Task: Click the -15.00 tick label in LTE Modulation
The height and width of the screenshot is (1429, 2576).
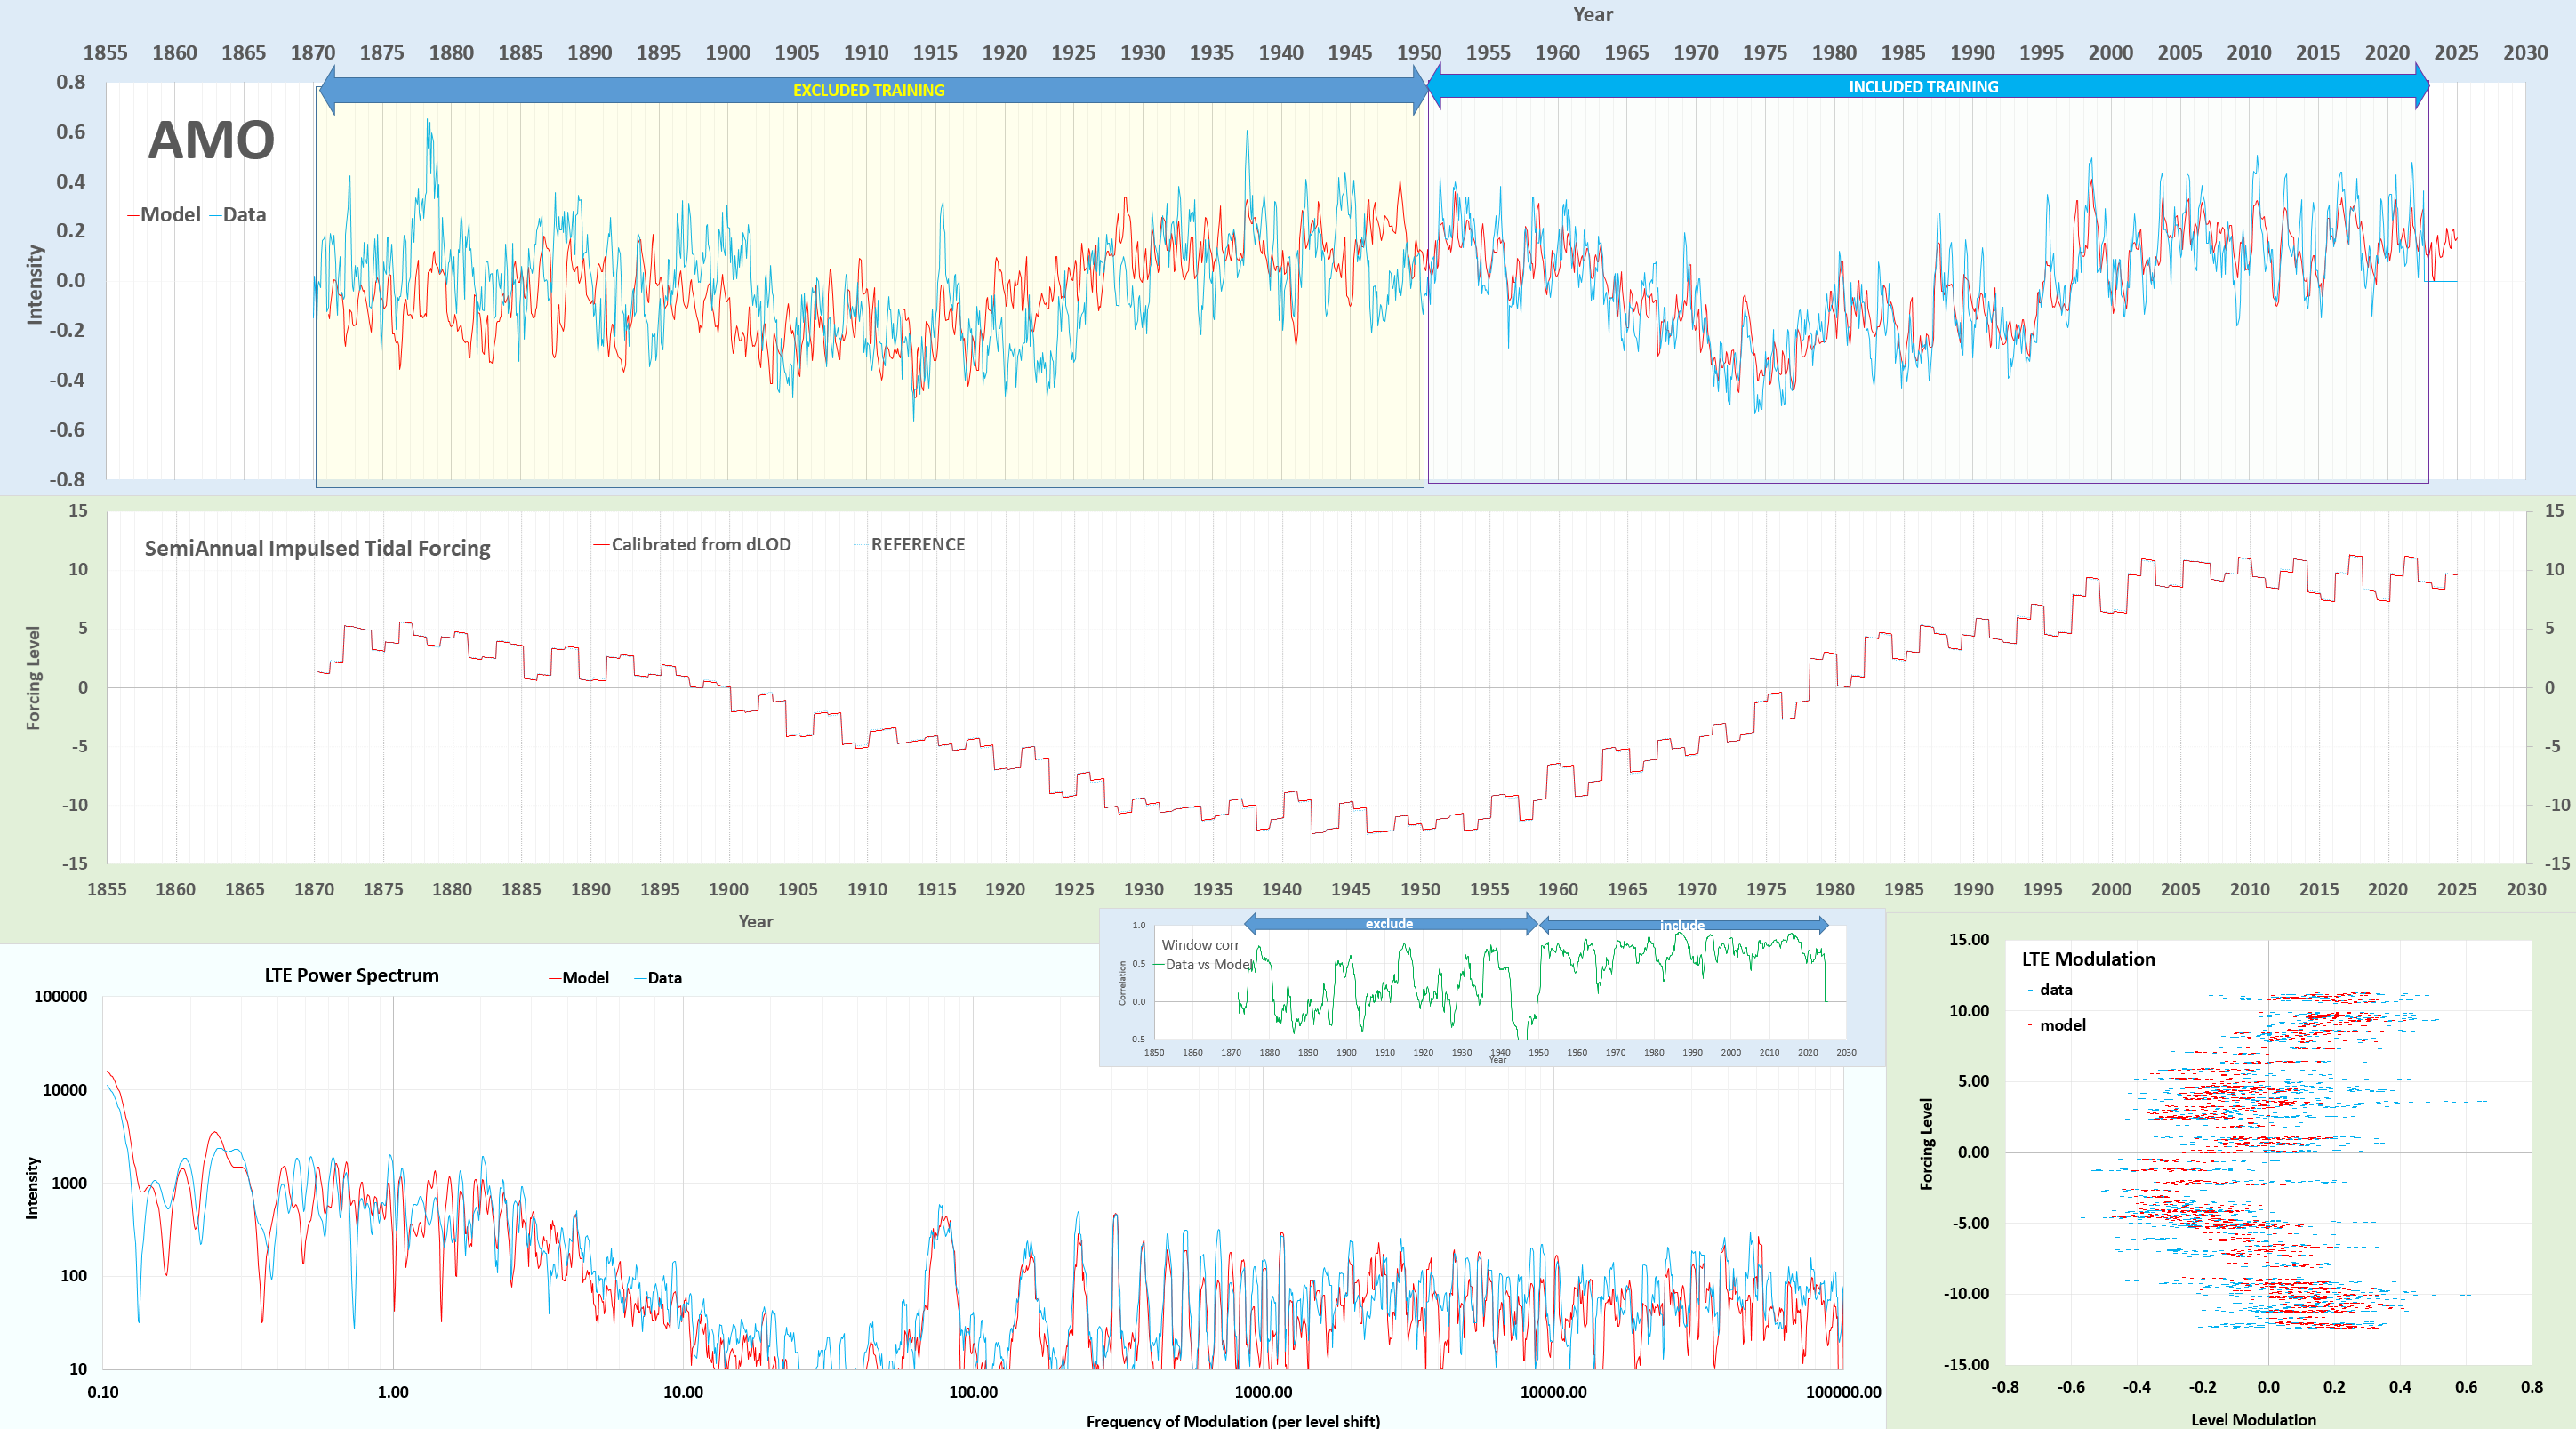Action: (x=1966, y=1364)
